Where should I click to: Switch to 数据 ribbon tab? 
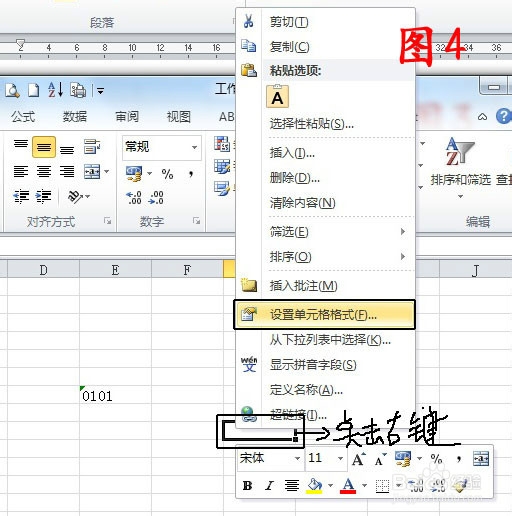coord(75,117)
